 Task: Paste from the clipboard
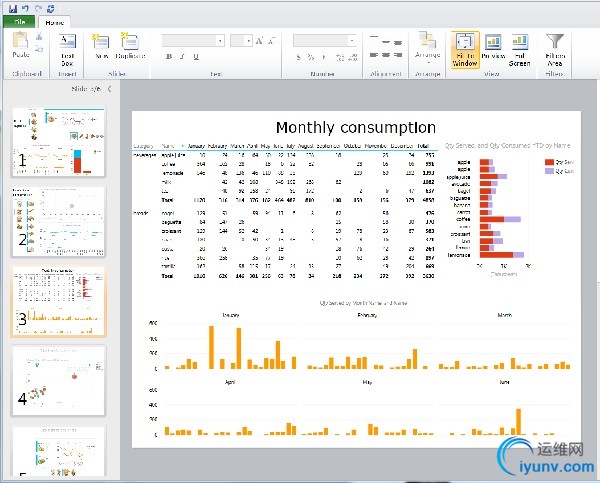click(x=21, y=45)
